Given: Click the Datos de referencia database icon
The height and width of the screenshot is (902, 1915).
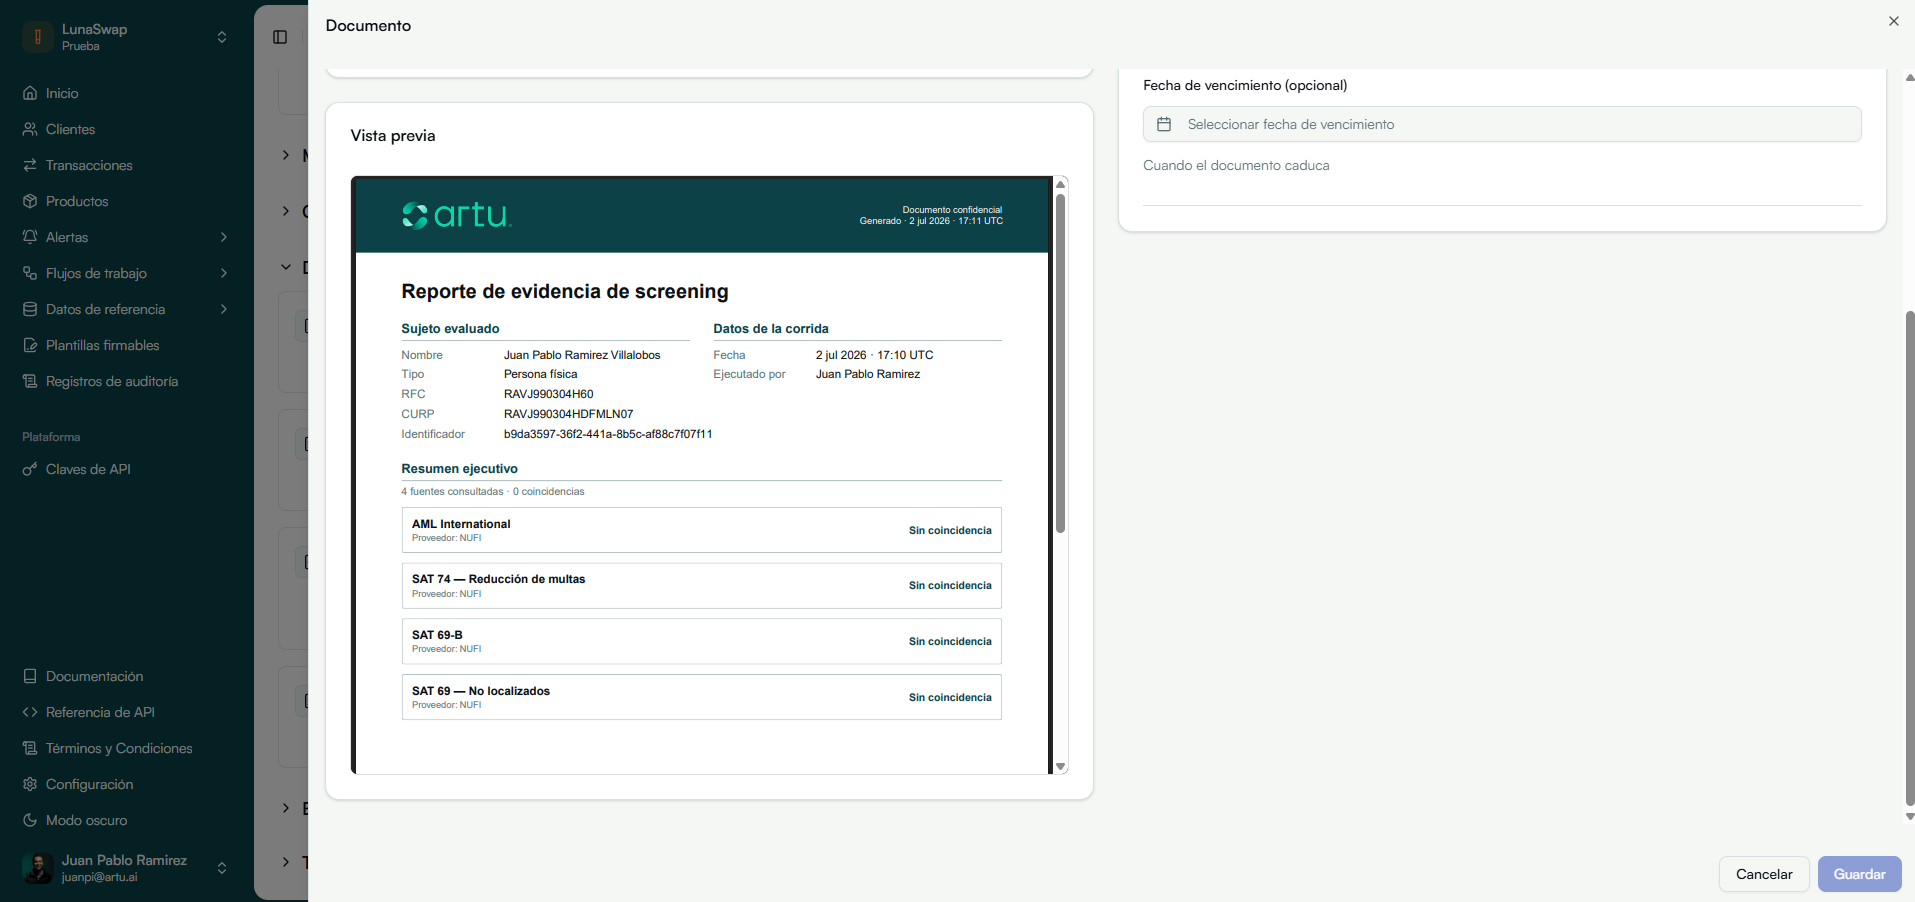Looking at the screenshot, I should pyautogui.click(x=30, y=309).
